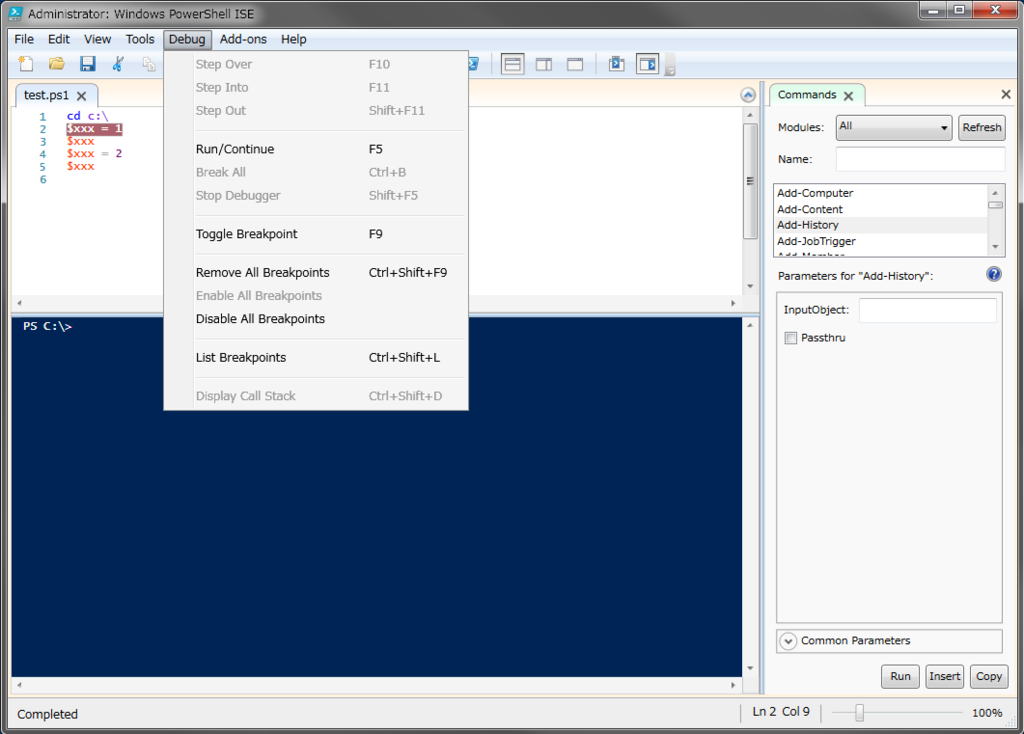Save the script with the floppy disk icon

(x=88, y=63)
